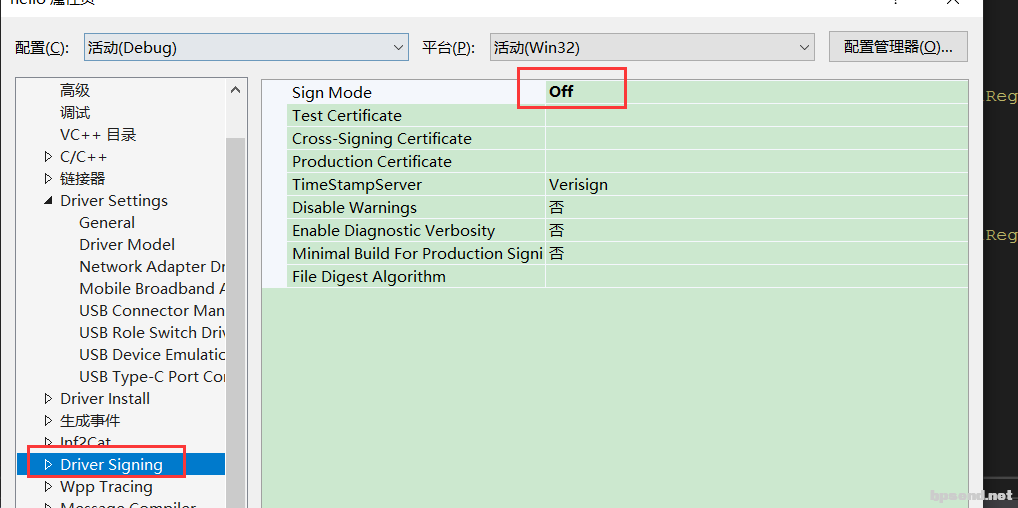Click the Verisign value of TimeStampServer
The image size is (1018, 508).
tap(578, 184)
